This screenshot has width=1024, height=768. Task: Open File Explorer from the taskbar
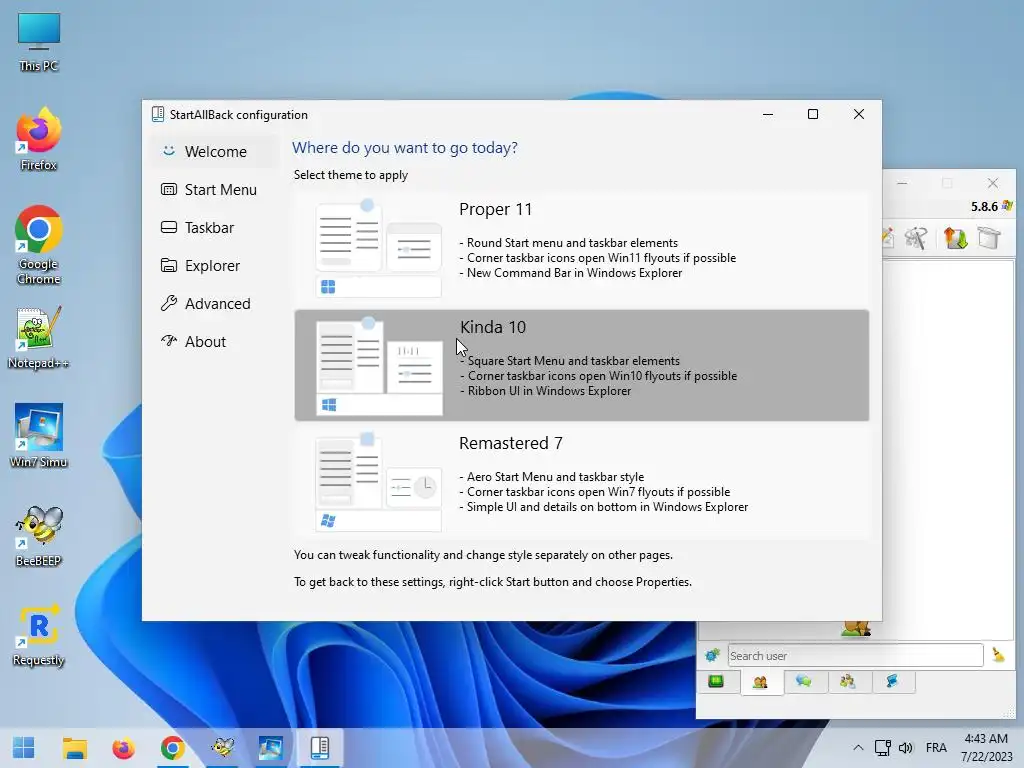coord(74,748)
